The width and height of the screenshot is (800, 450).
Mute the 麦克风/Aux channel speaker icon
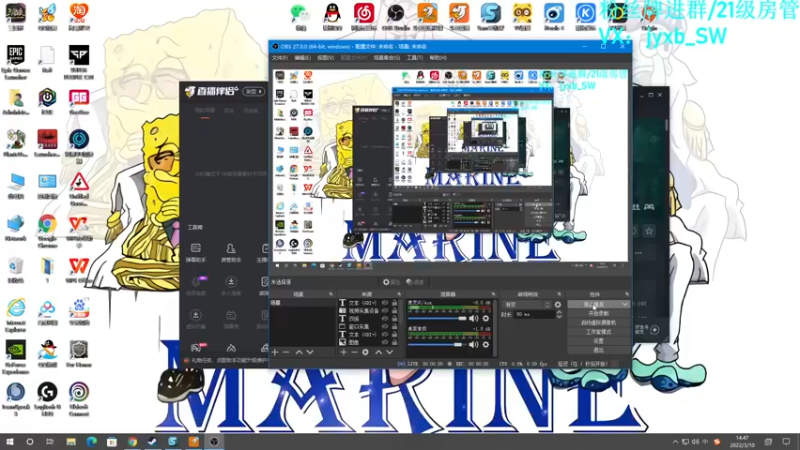[x=474, y=318]
